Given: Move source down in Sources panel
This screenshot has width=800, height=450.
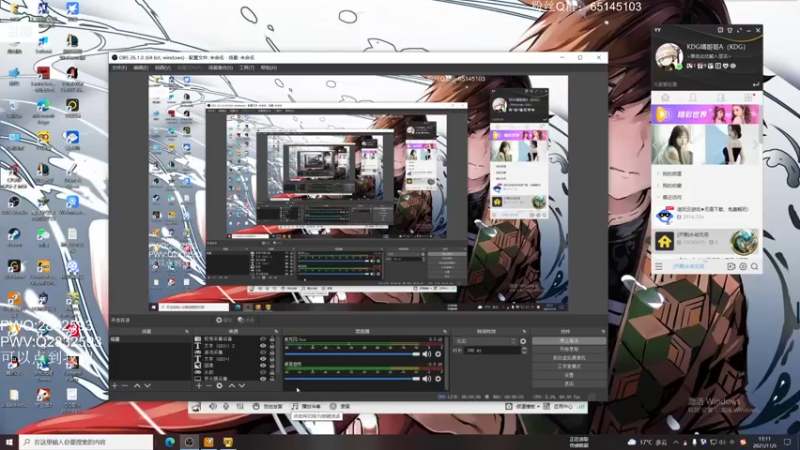Looking at the screenshot, I should [x=242, y=386].
